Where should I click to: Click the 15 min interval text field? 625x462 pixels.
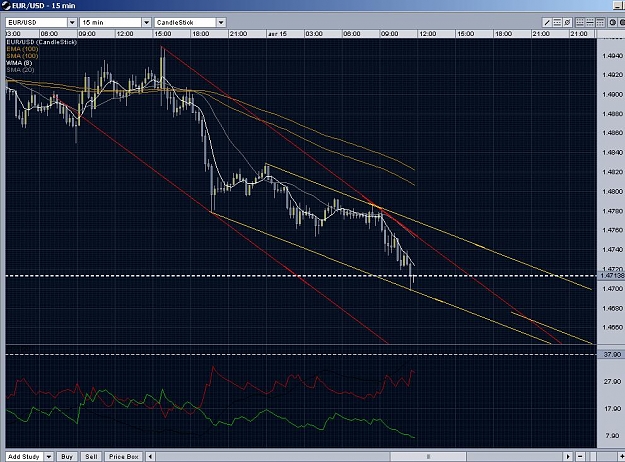(111, 23)
